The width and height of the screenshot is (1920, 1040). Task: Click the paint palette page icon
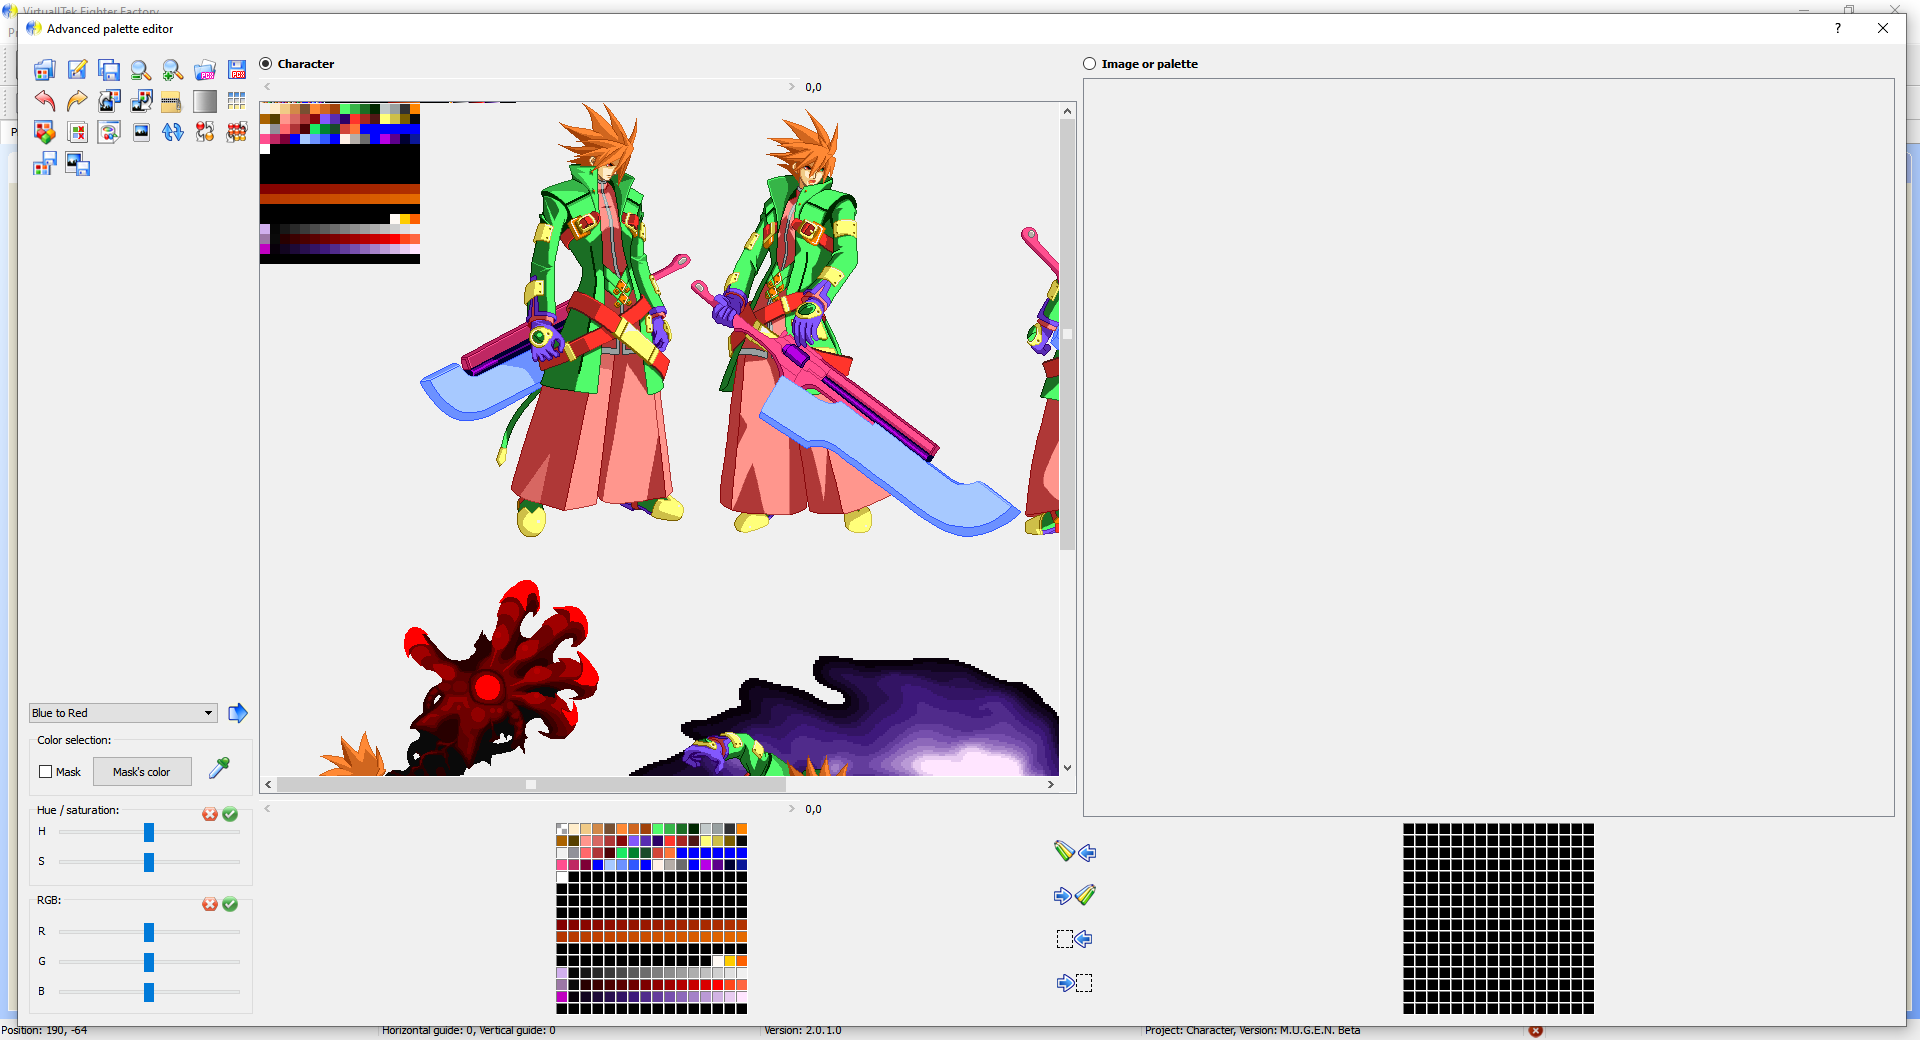click(109, 132)
